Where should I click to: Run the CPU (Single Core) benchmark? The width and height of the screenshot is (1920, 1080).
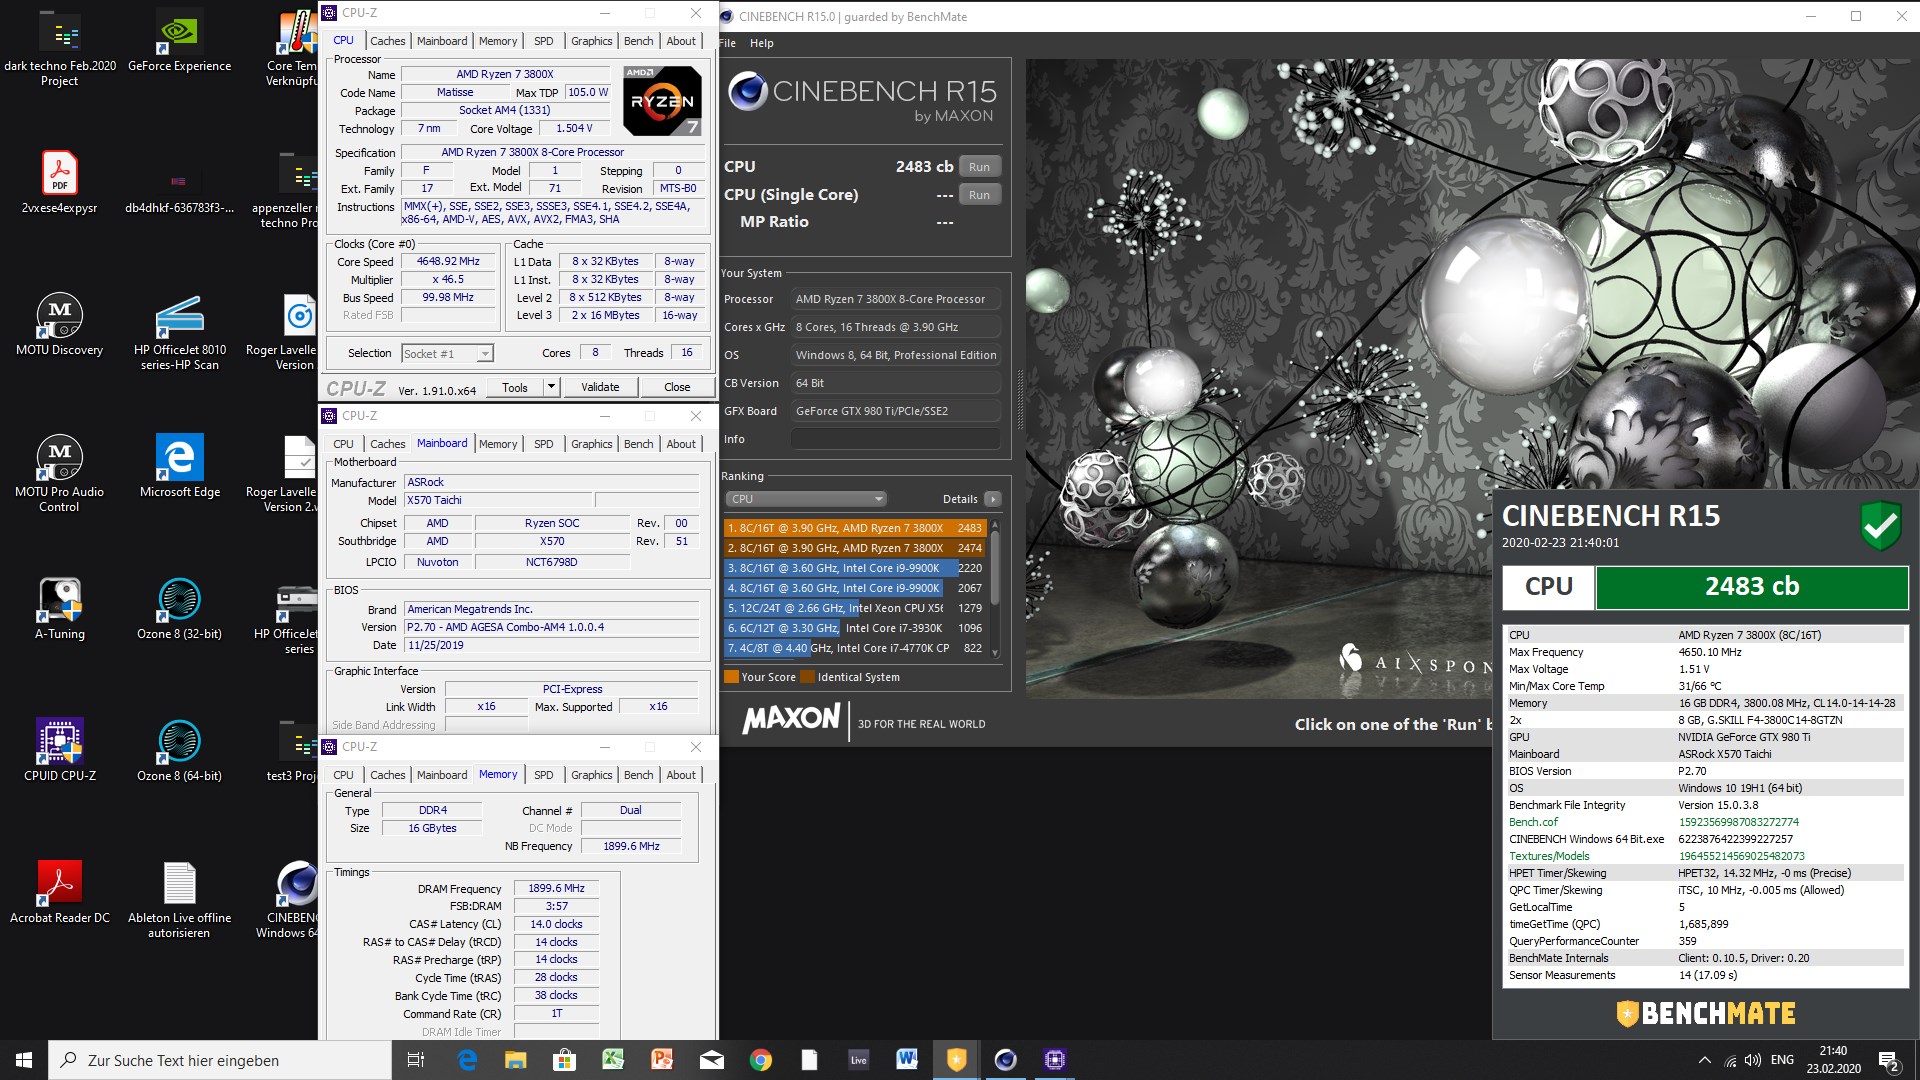coord(979,195)
